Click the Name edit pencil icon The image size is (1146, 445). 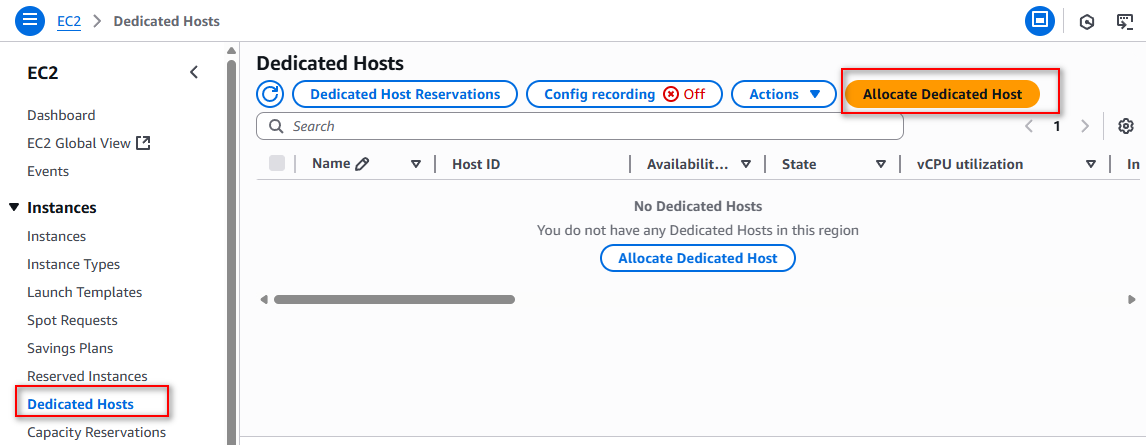[362, 164]
